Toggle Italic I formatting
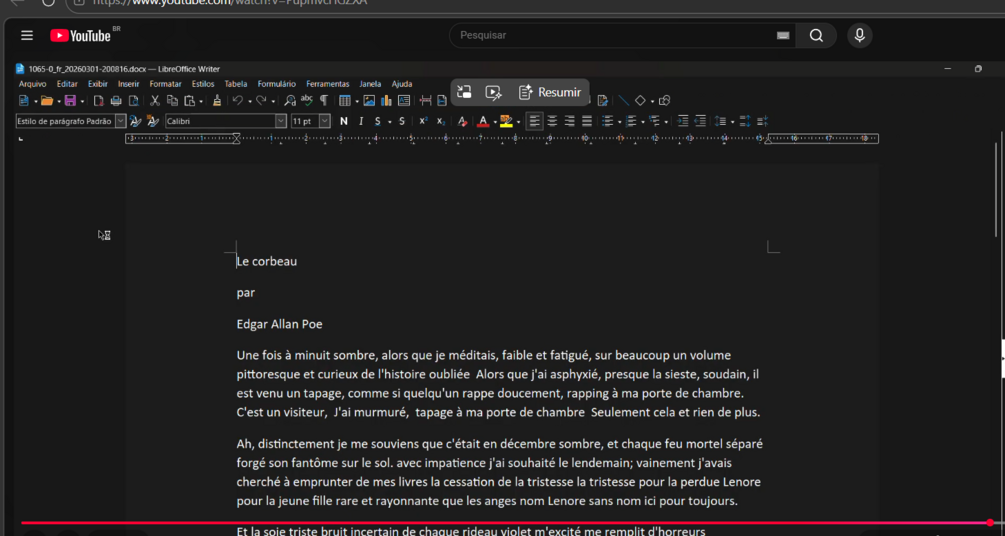 (x=361, y=121)
